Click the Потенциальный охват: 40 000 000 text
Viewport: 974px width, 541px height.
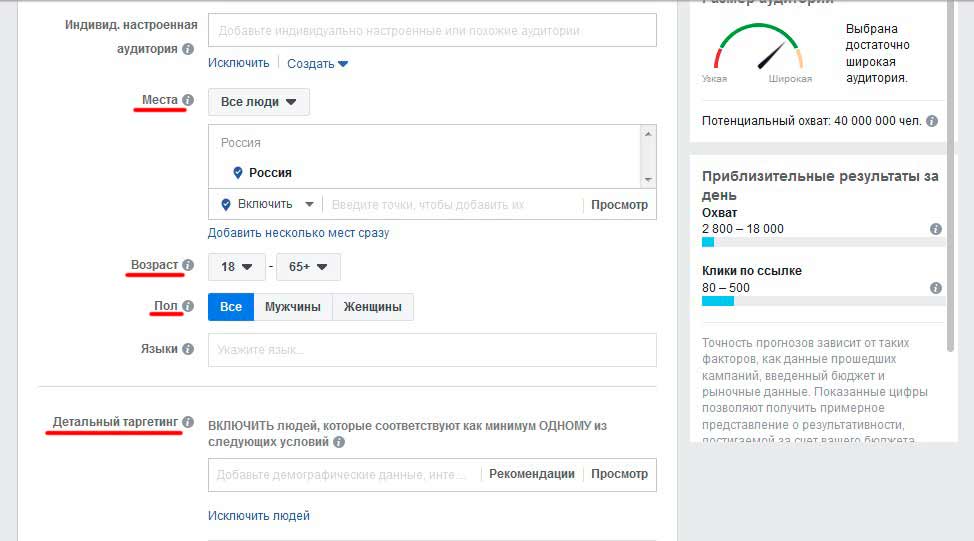click(x=812, y=121)
